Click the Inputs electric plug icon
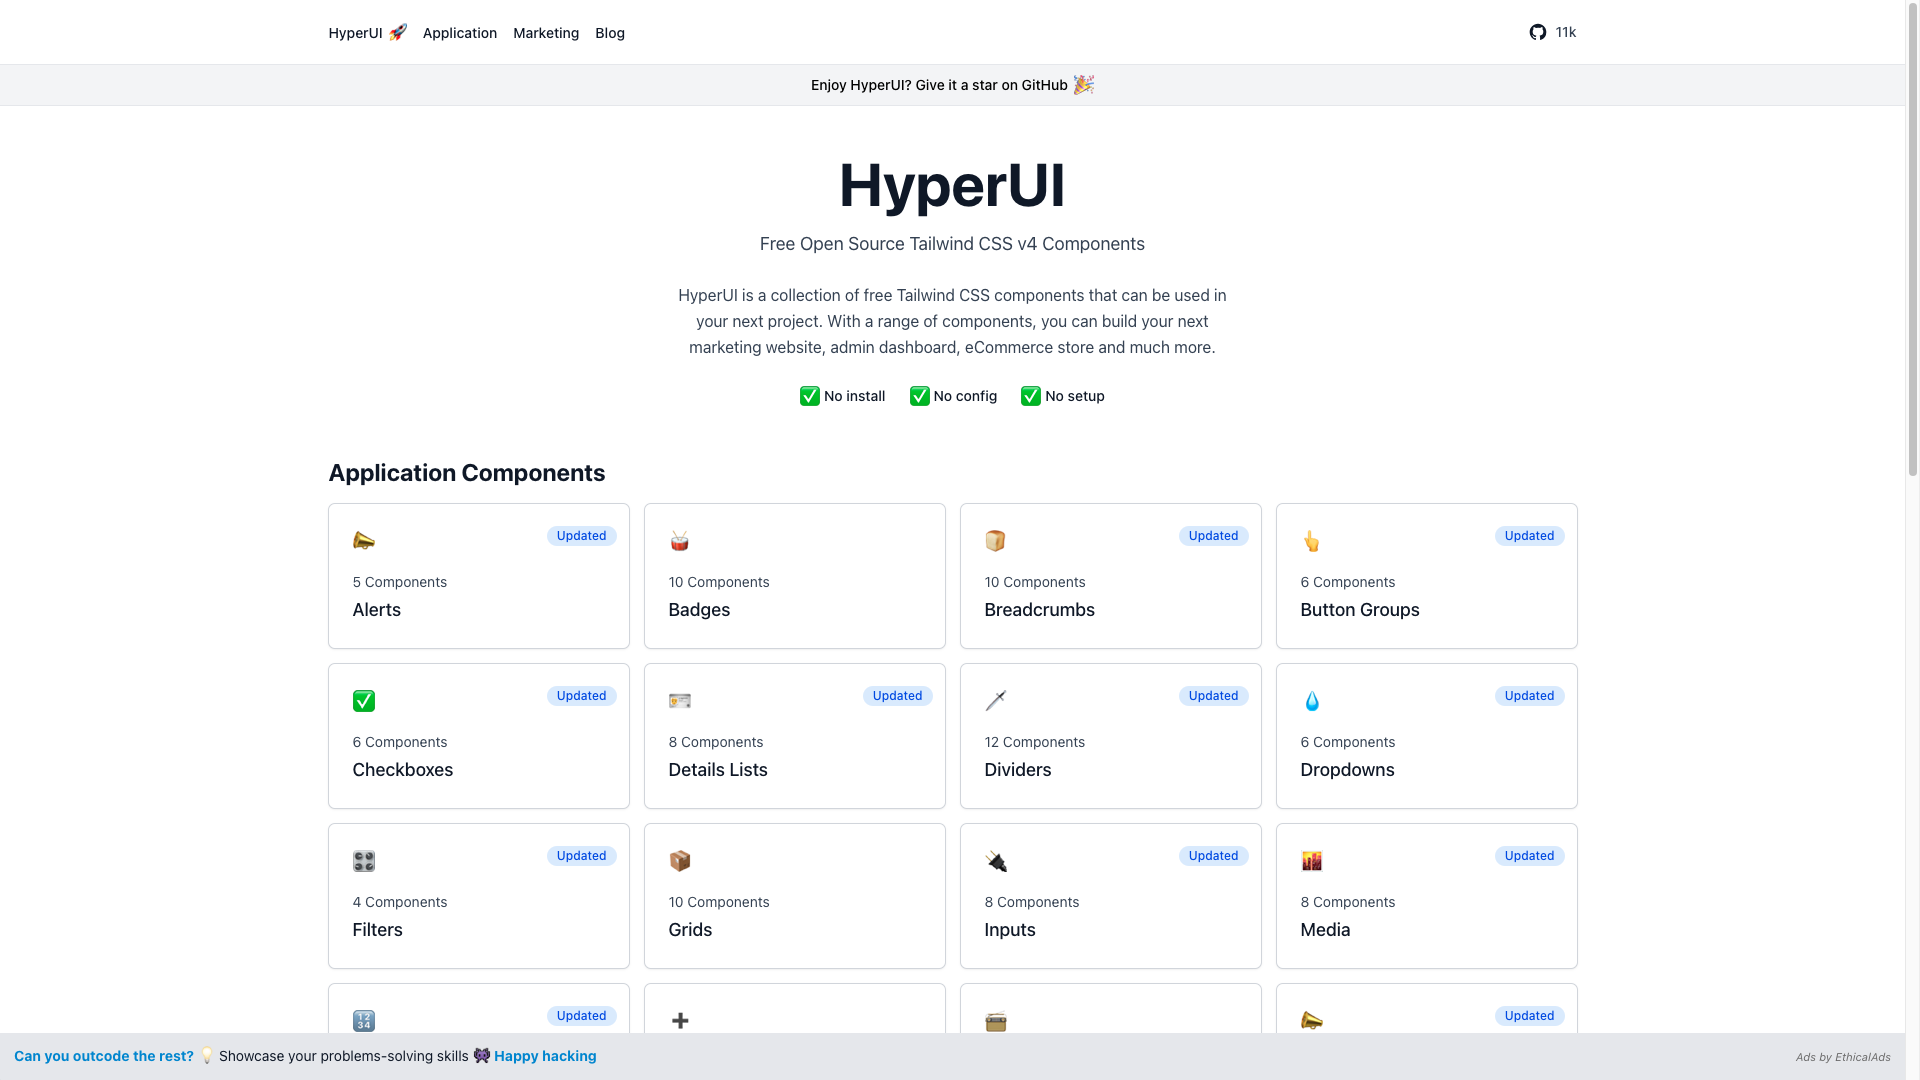The image size is (1920, 1080). click(995, 861)
